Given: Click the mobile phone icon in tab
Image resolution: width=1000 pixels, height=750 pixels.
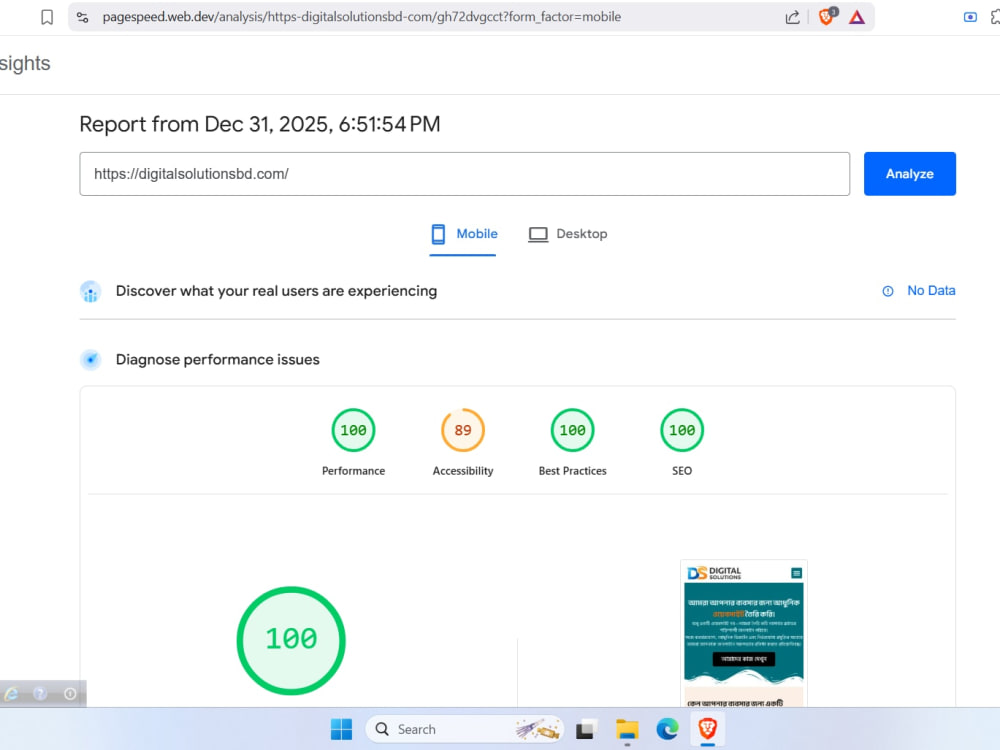Looking at the screenshot, I should [438, 234].
